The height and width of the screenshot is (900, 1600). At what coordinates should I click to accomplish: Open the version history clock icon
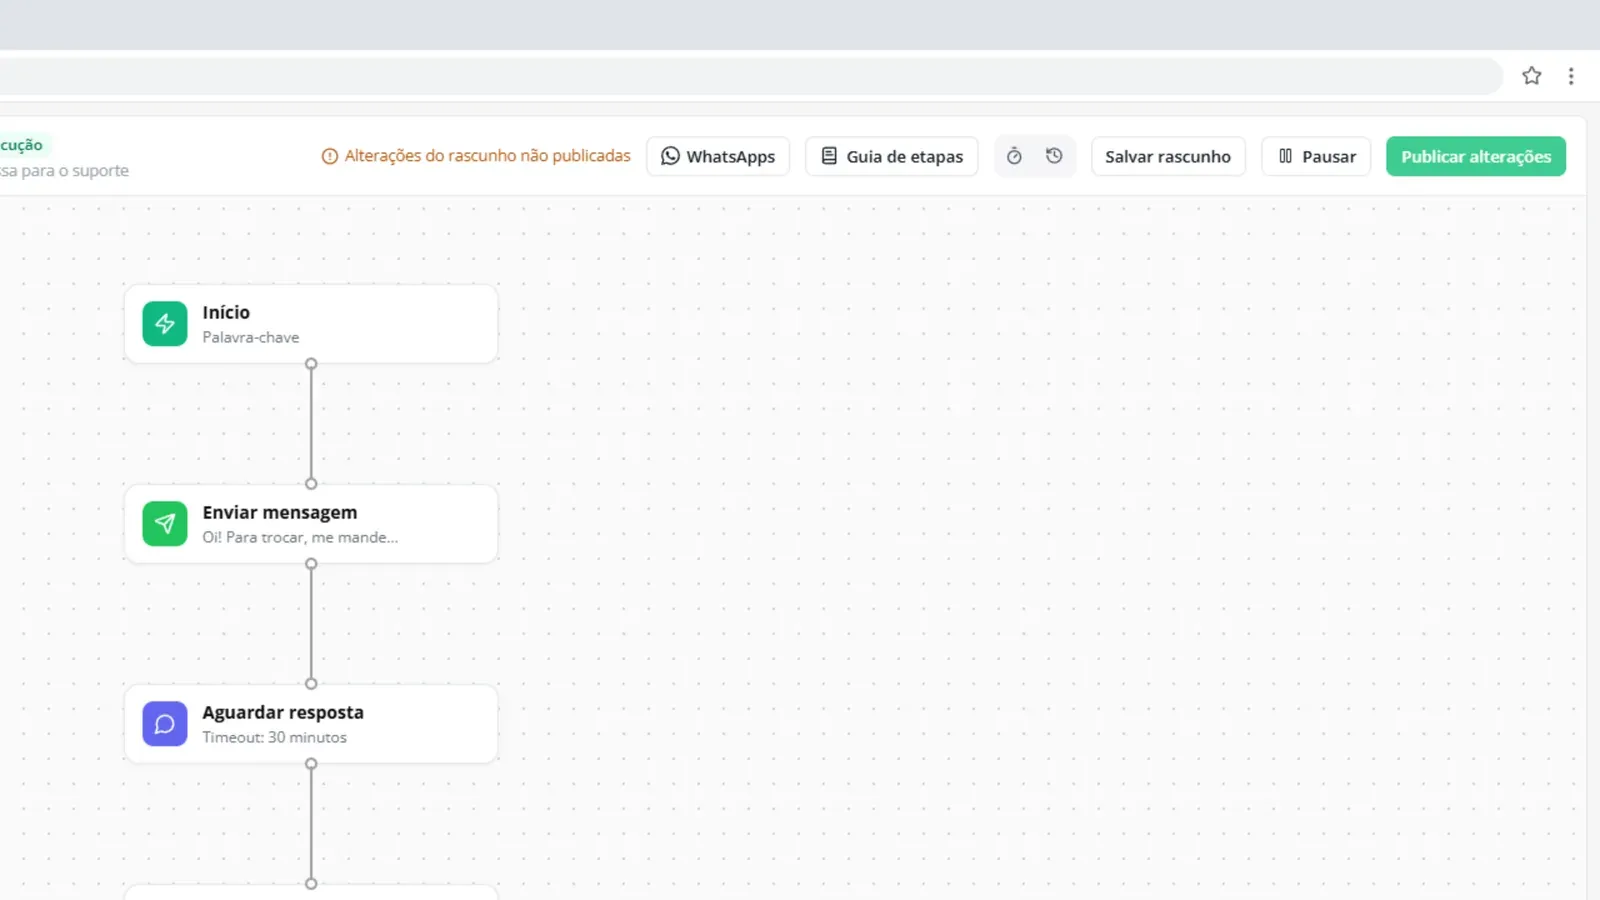(1054, 156)
